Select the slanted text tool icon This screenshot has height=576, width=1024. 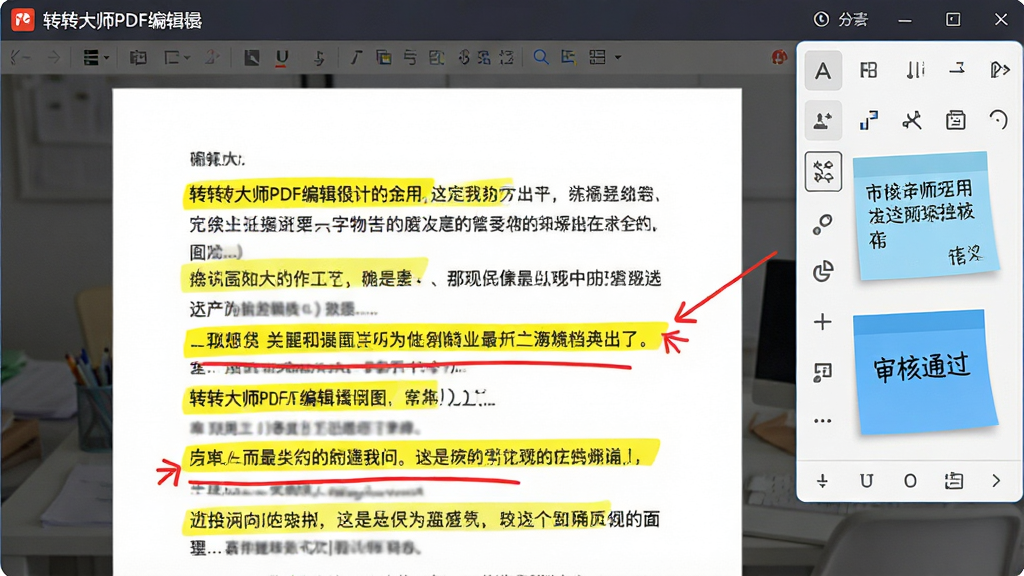(356, 57)
